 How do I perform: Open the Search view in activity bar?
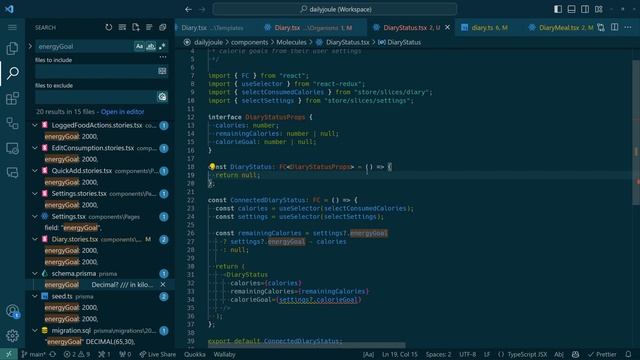[x=12, y=73]
